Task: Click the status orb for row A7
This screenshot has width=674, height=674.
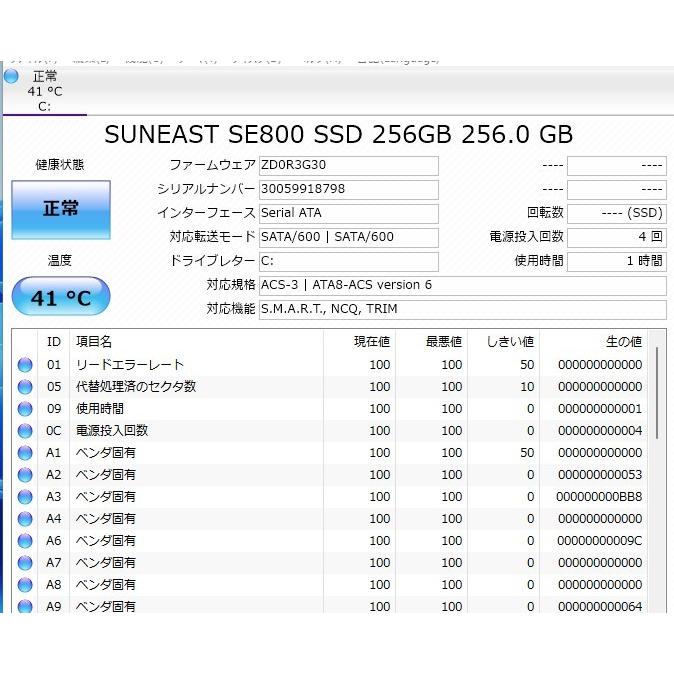Action: coord(25,563)
